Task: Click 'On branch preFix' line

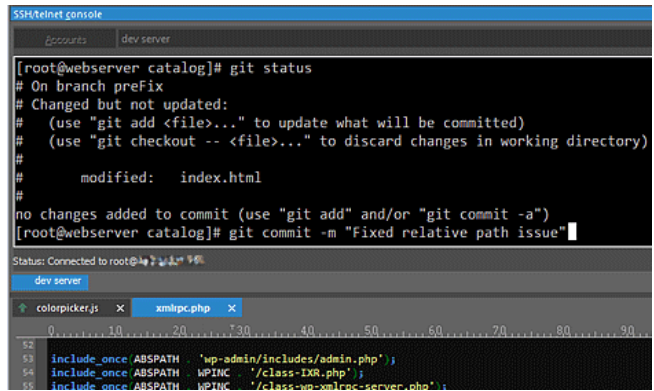Action: click(89, 86)
